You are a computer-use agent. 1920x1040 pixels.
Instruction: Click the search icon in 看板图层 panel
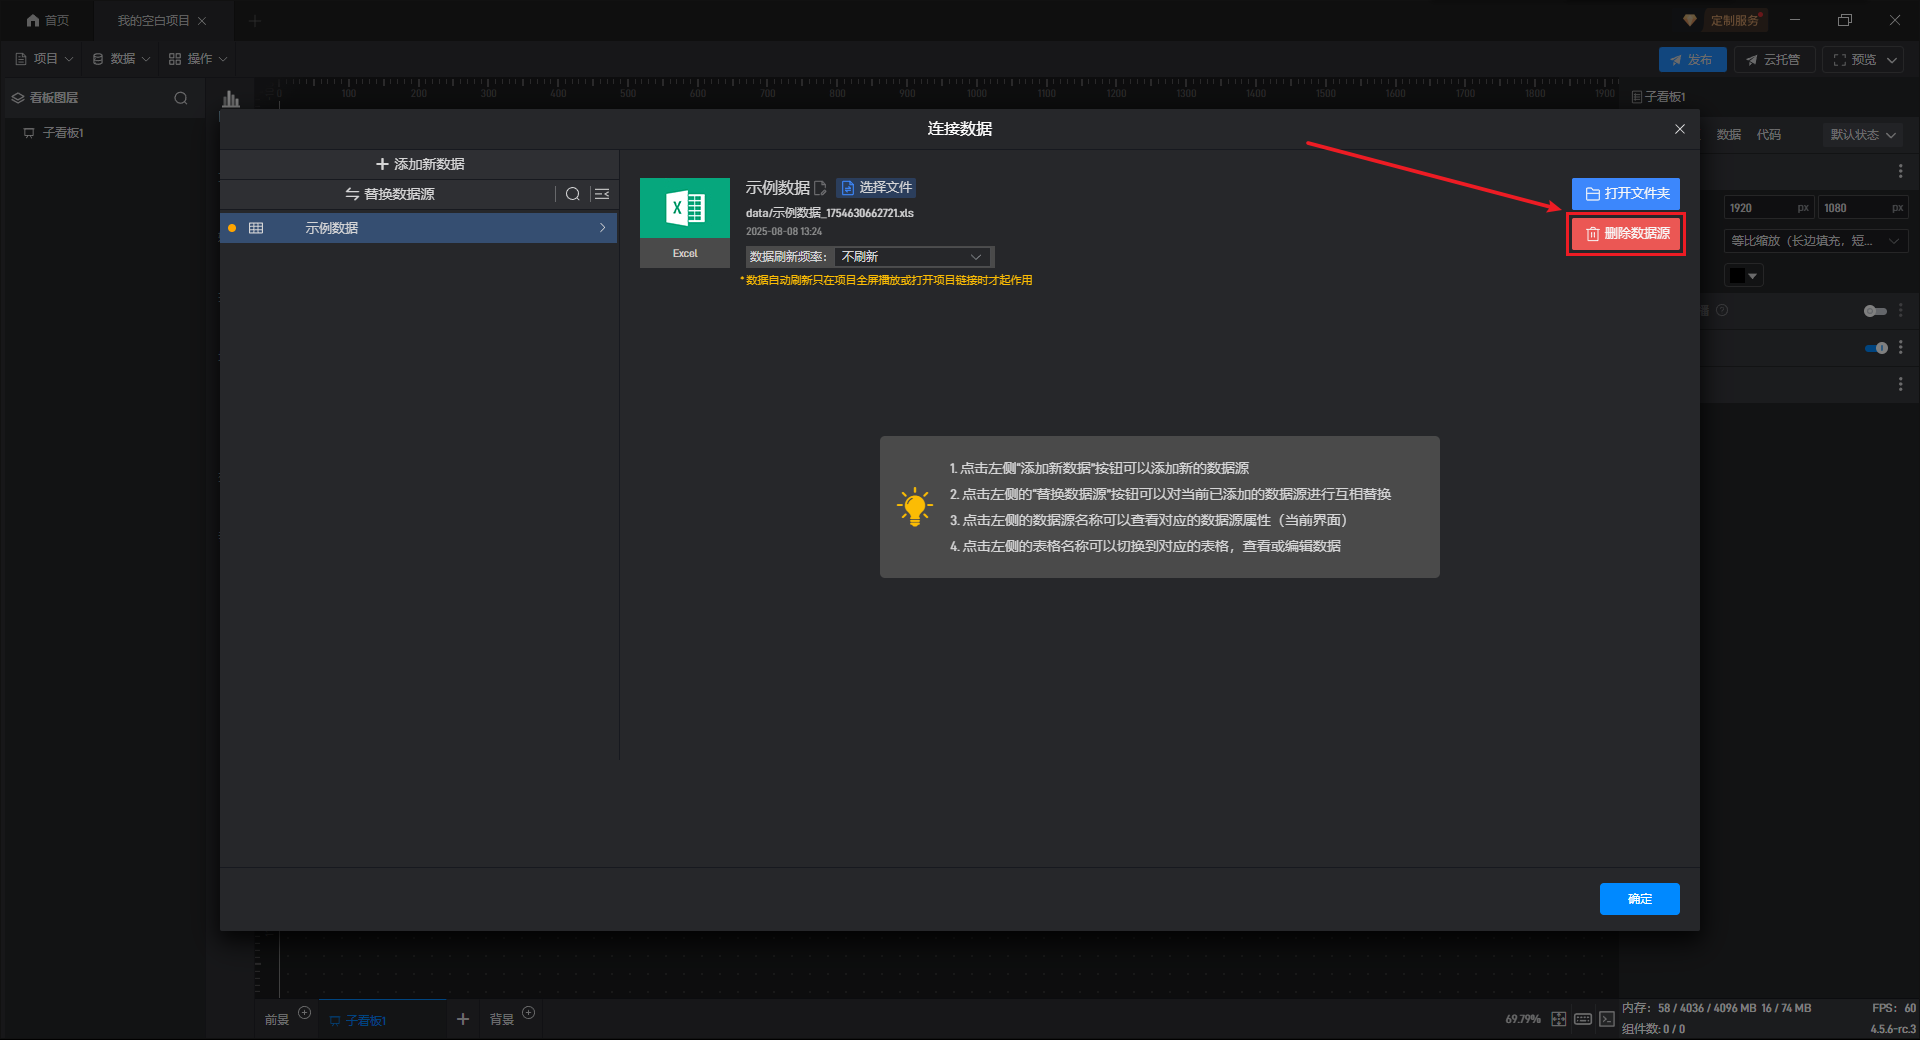[181, 98]
